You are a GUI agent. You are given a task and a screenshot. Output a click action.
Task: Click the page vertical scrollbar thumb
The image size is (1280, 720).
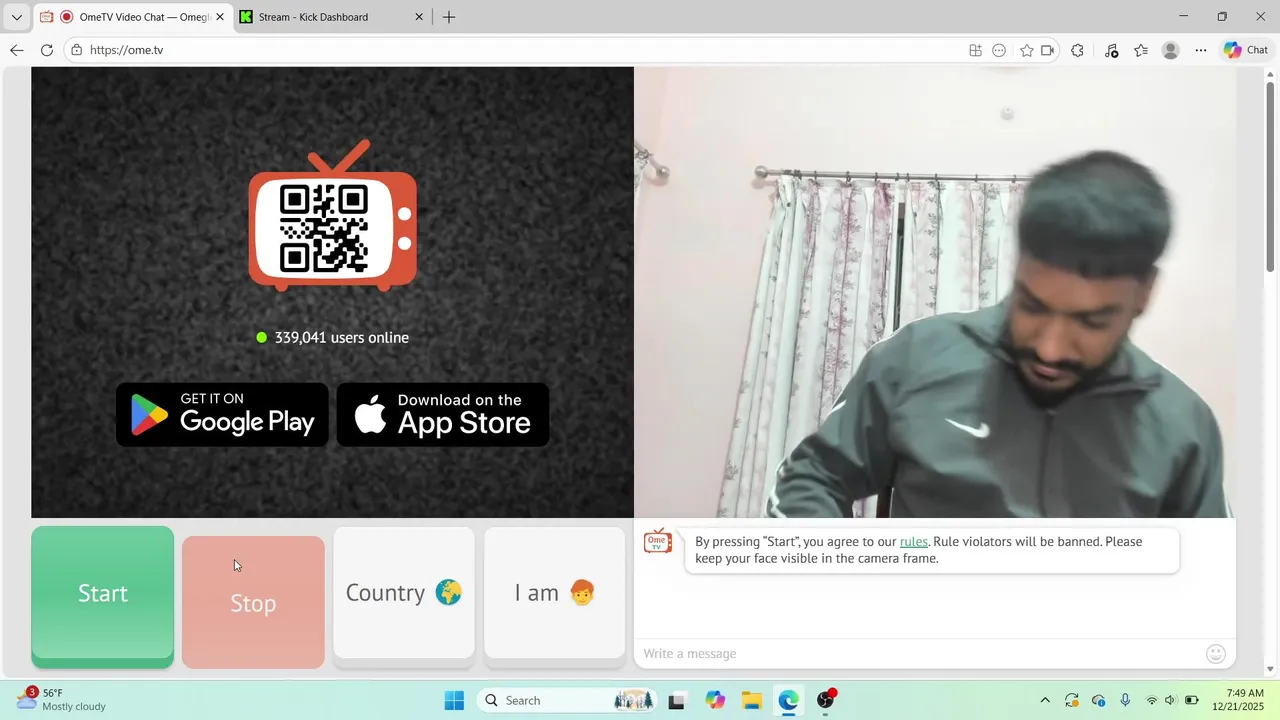(x=1271, y=177)
